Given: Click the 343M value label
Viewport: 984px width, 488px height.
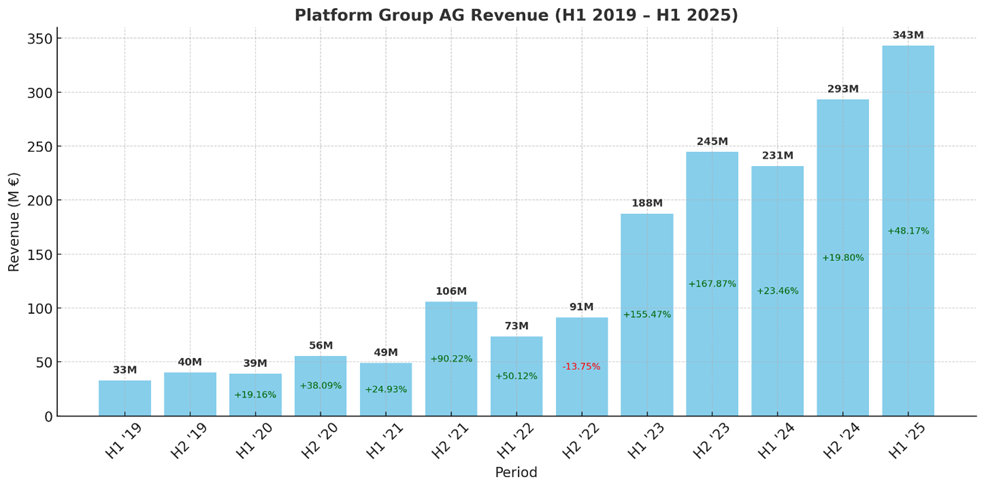Looking at the screenshot, I should point(908,36).
